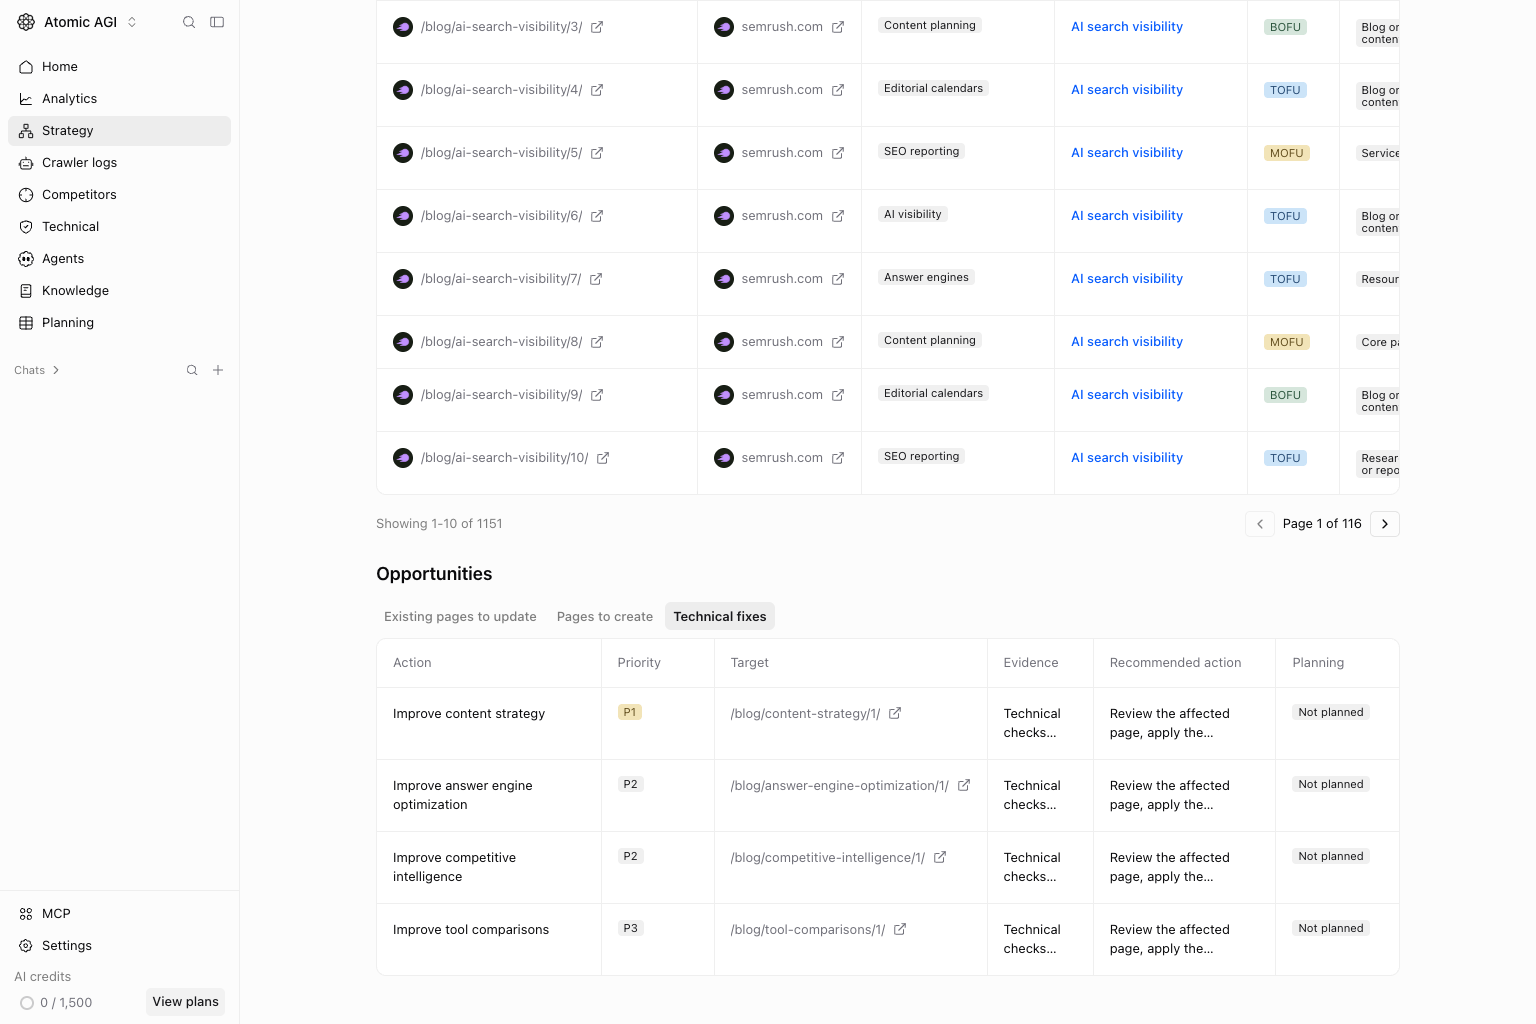The width and height of the screenshot is (1536, 1024).
Task: Open Strategy in the sidebar
Action: click(x=119, y=131)
